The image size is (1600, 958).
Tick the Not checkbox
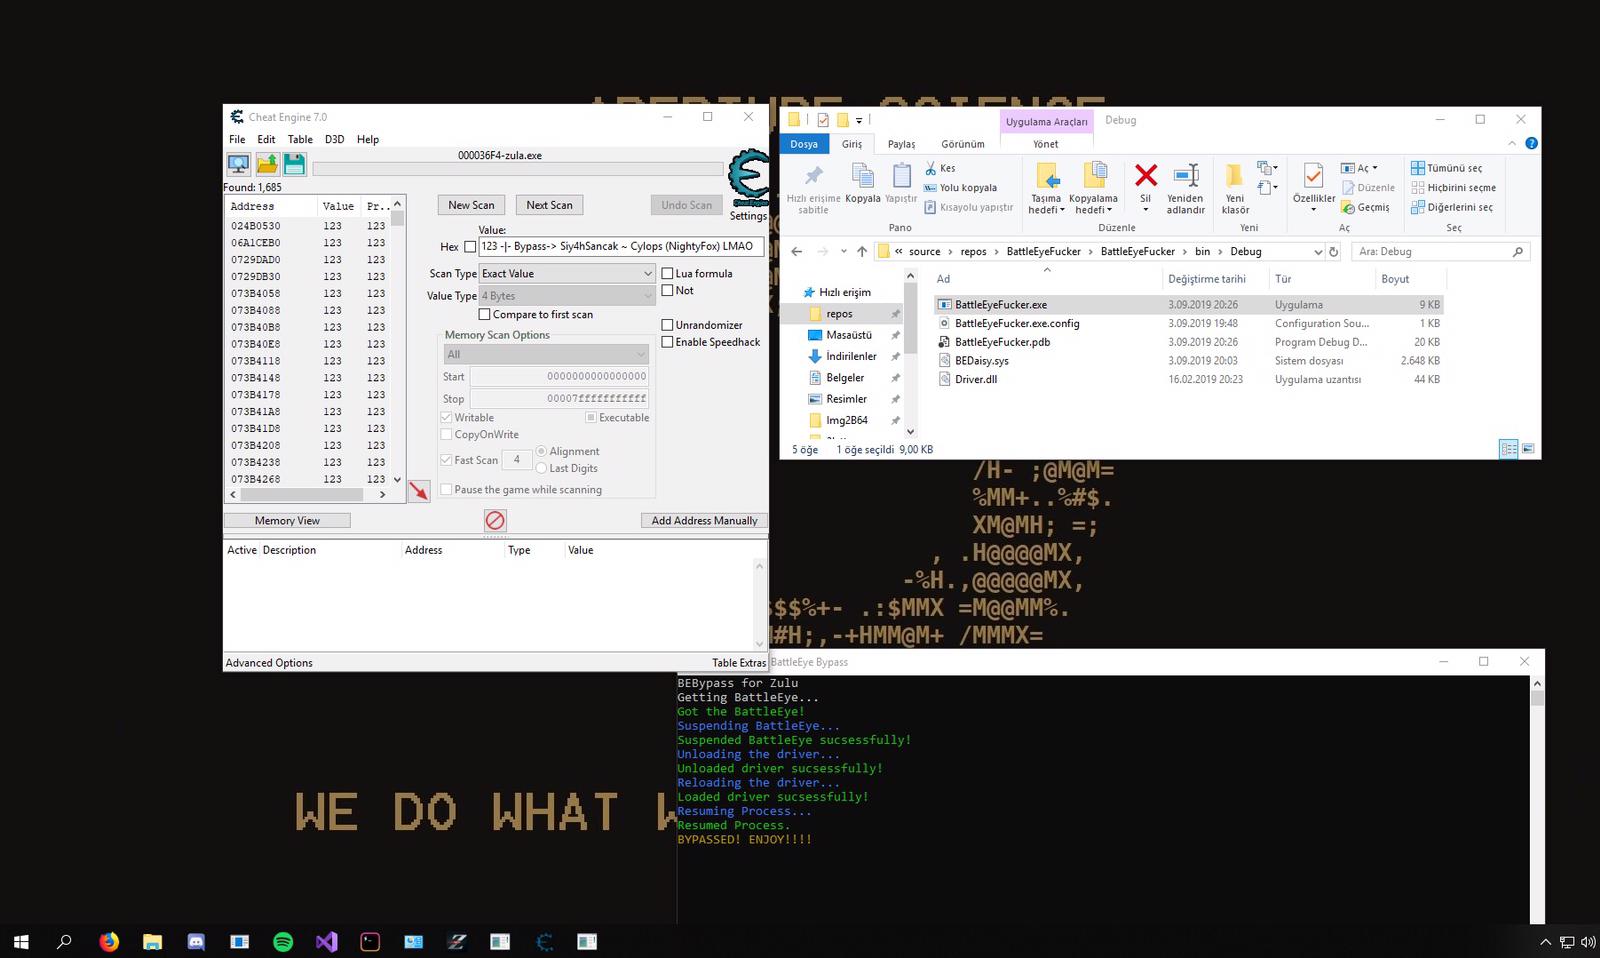click(667, 290)
